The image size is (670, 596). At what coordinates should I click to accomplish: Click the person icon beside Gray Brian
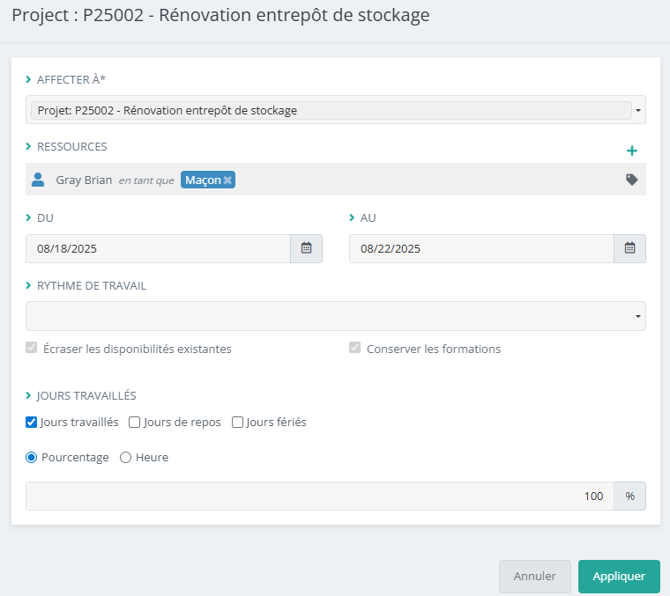point(38,180)
